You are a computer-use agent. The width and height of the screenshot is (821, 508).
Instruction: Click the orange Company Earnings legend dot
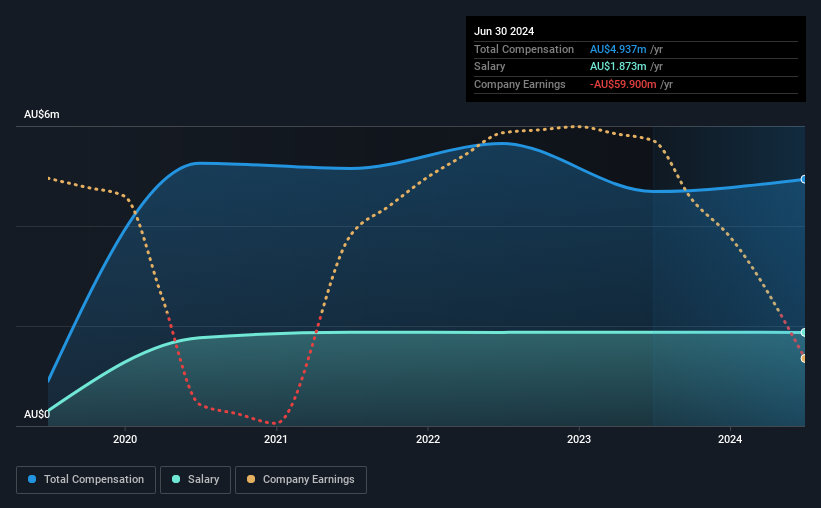point(251,479)
